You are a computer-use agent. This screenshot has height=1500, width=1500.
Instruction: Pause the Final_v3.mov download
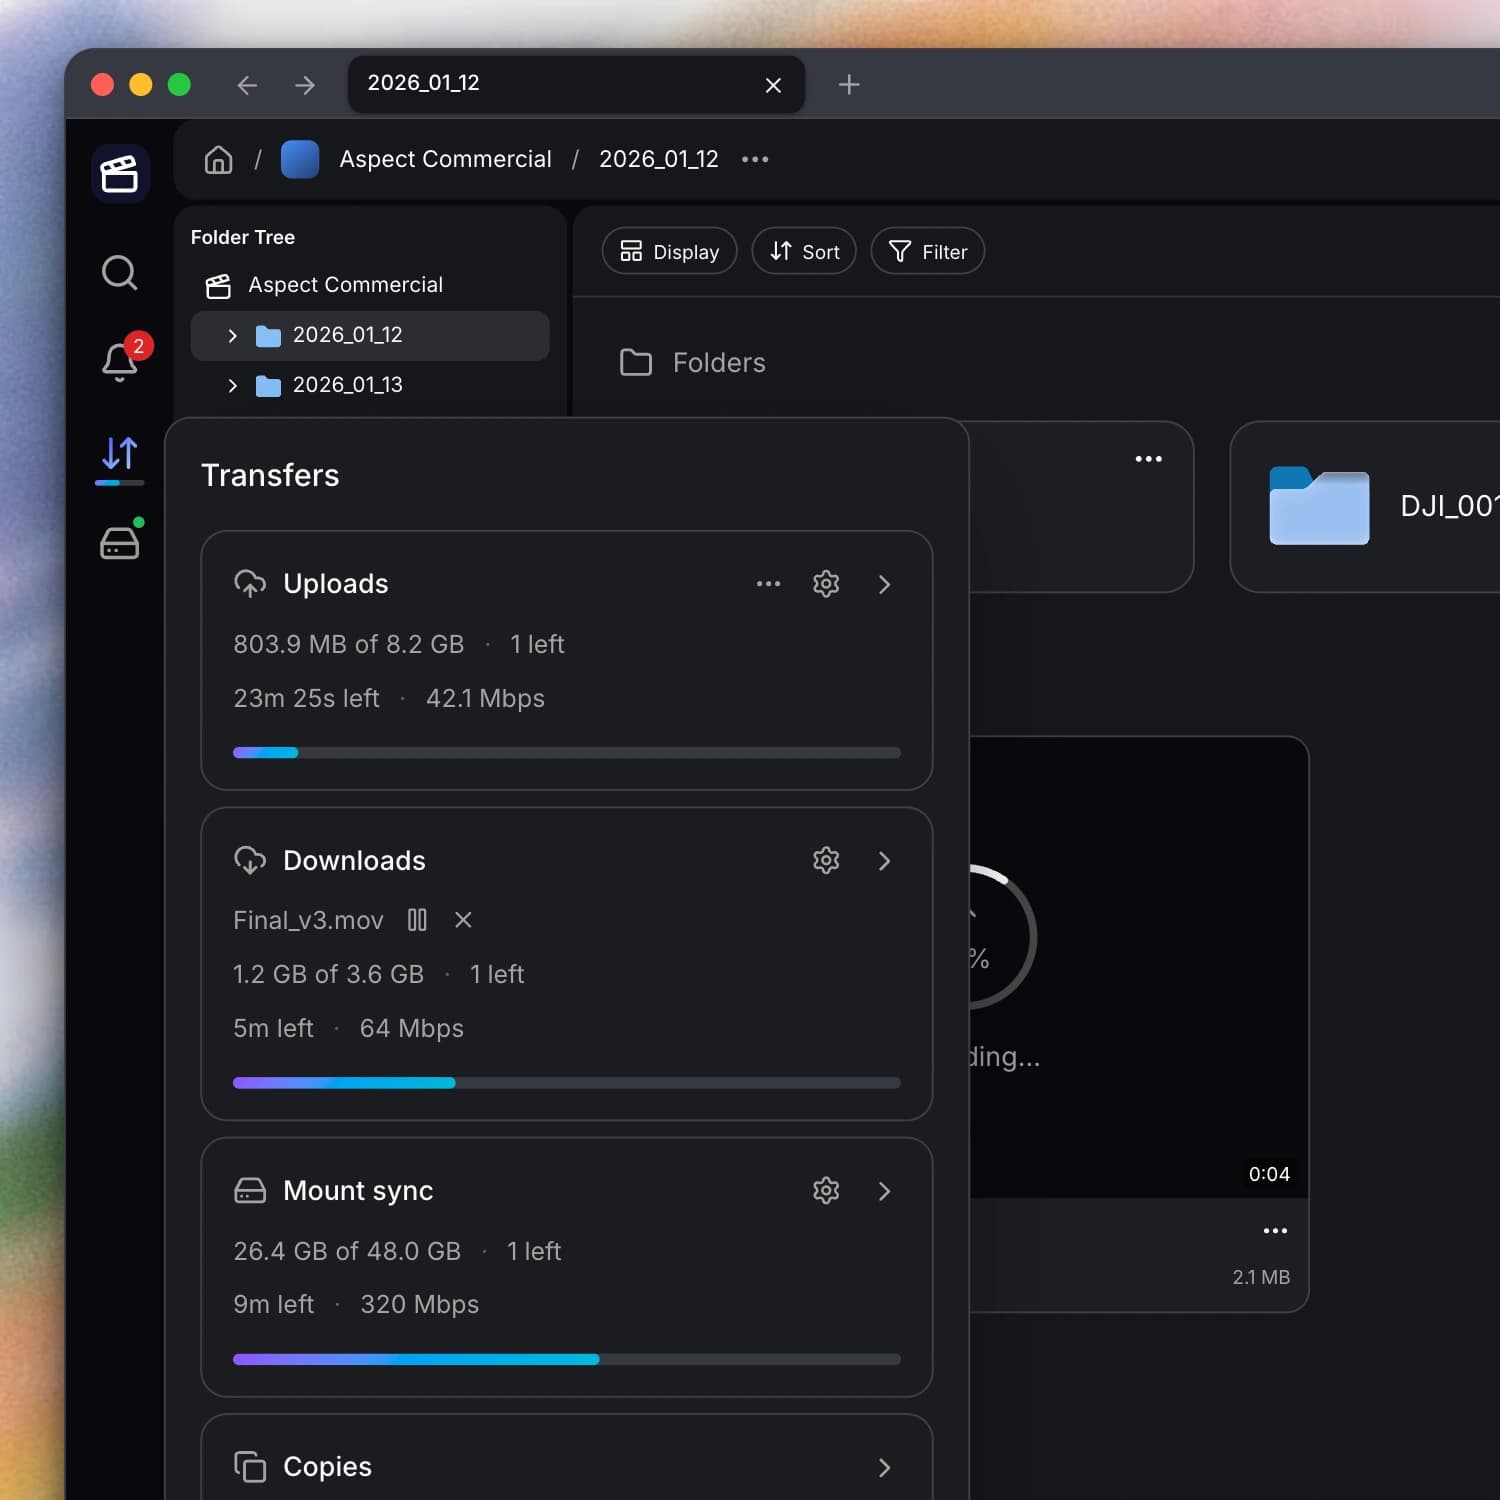point(417,920)
